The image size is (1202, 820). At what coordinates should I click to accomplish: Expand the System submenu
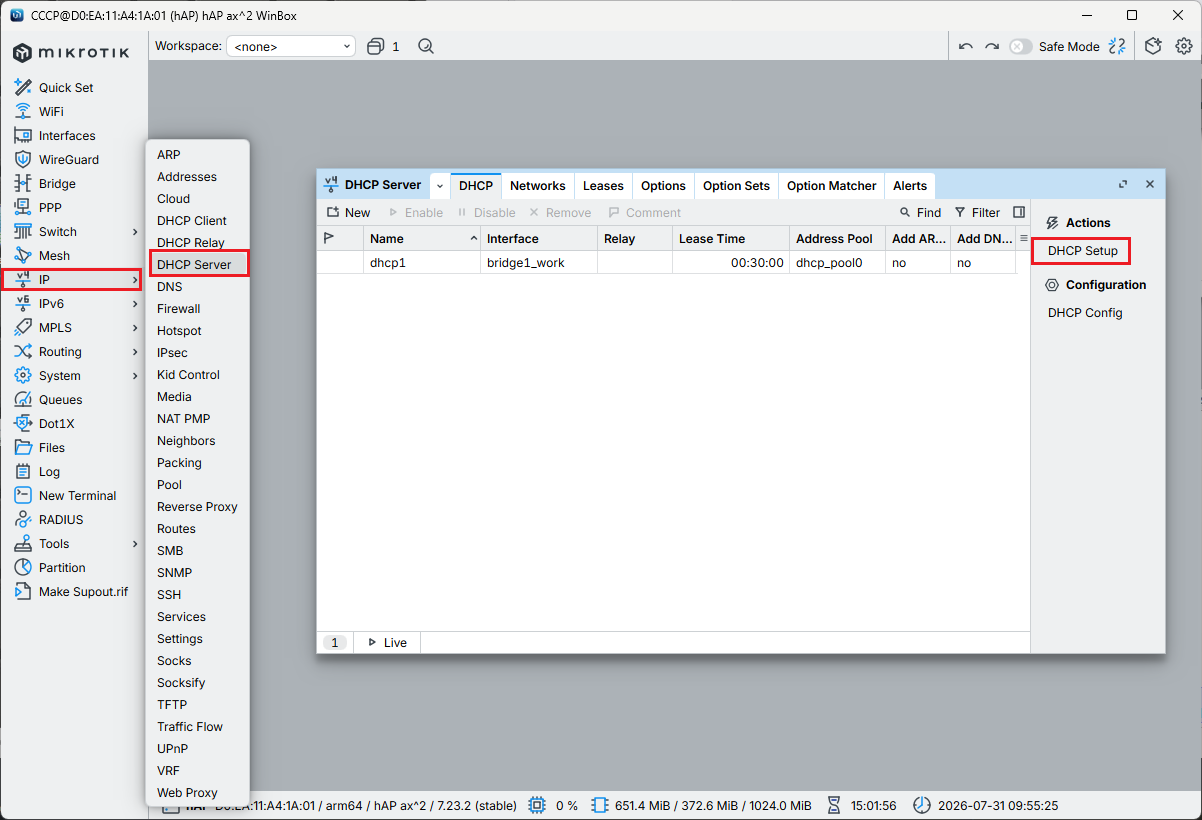[x=135, y=376]
